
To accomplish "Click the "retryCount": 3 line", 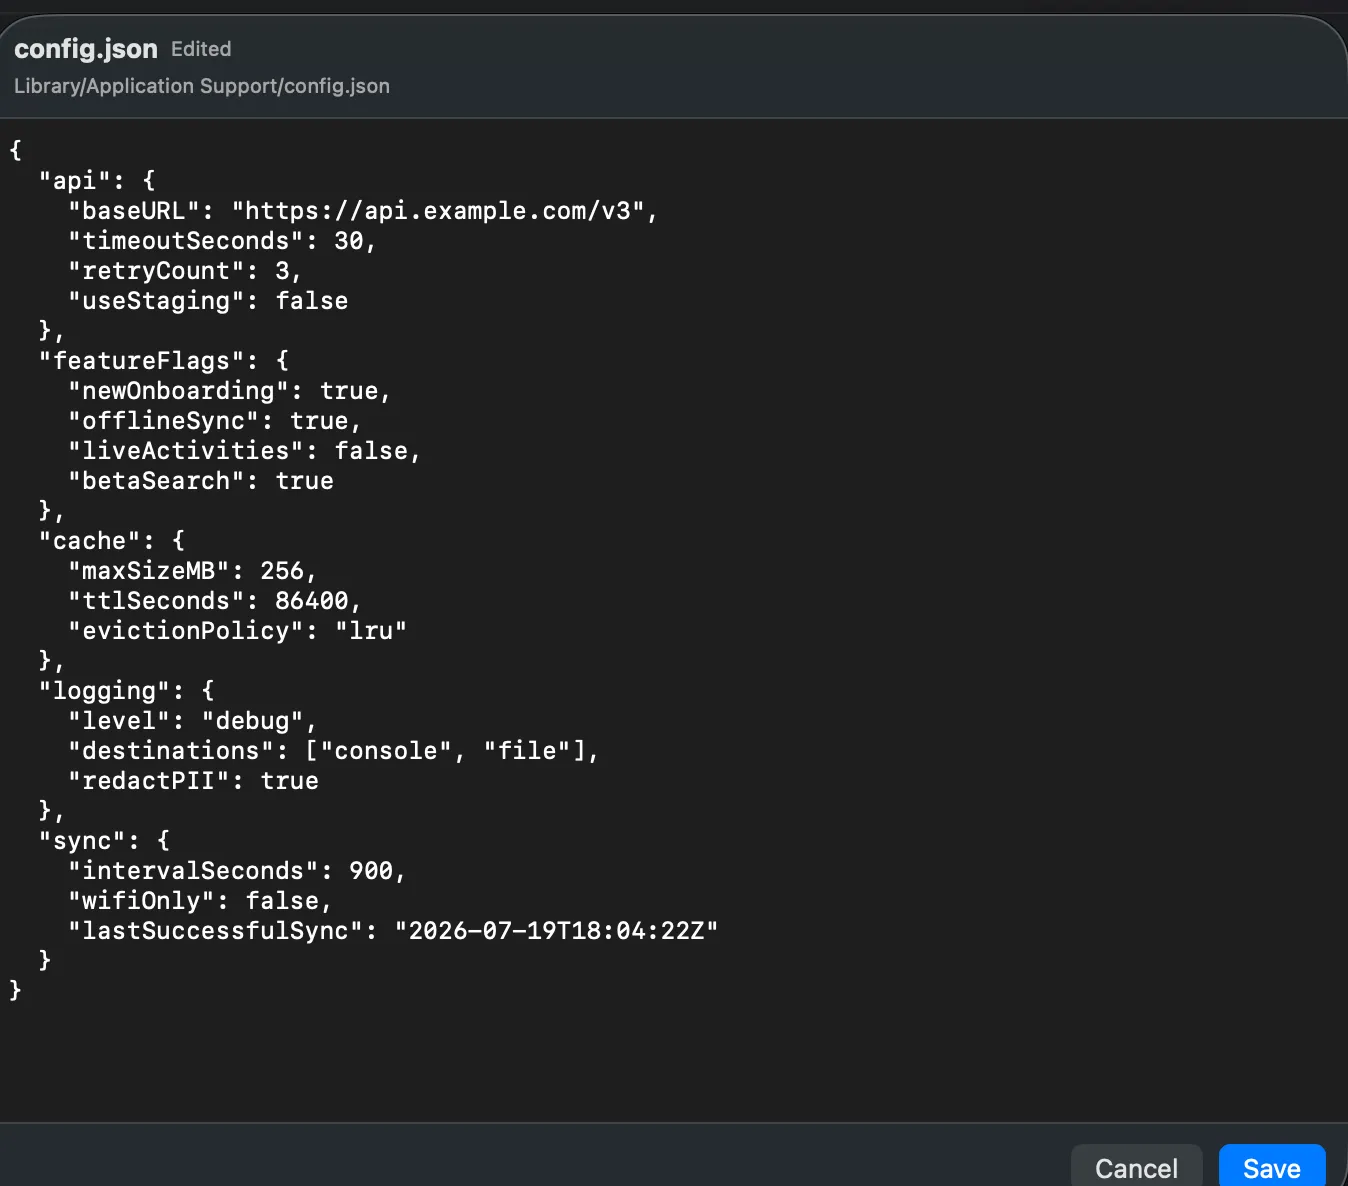I will 185,271.
